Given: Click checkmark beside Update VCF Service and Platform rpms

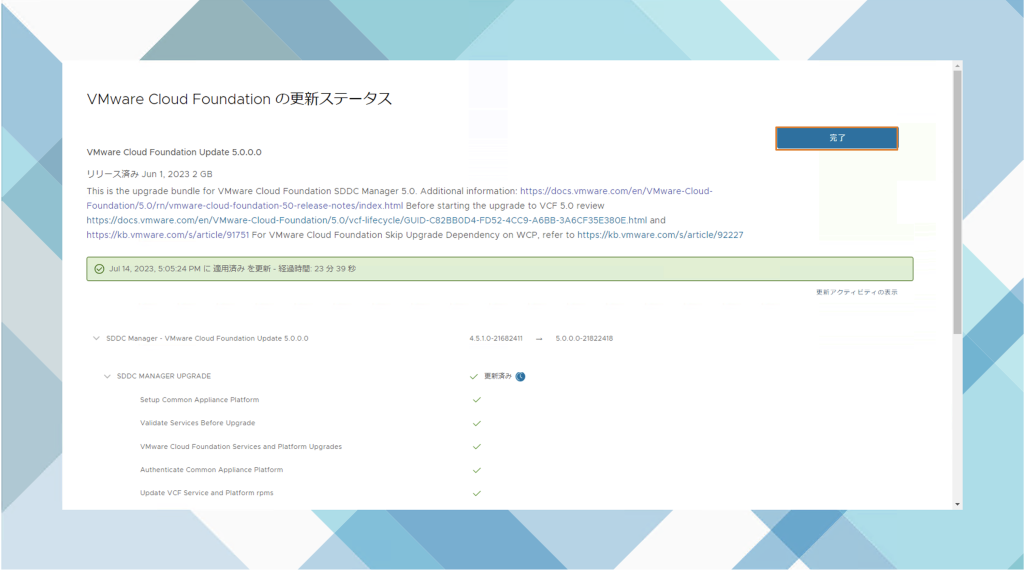Looking at the screenshot, I should [x=477, y=494].
